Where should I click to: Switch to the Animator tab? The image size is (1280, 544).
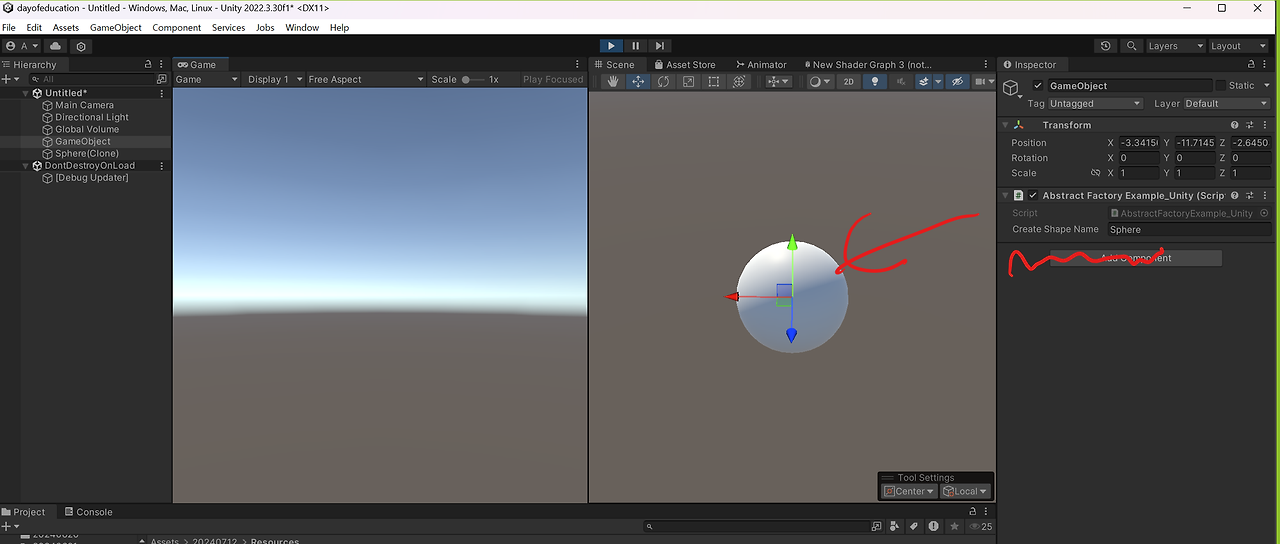(x=760, y=64)
